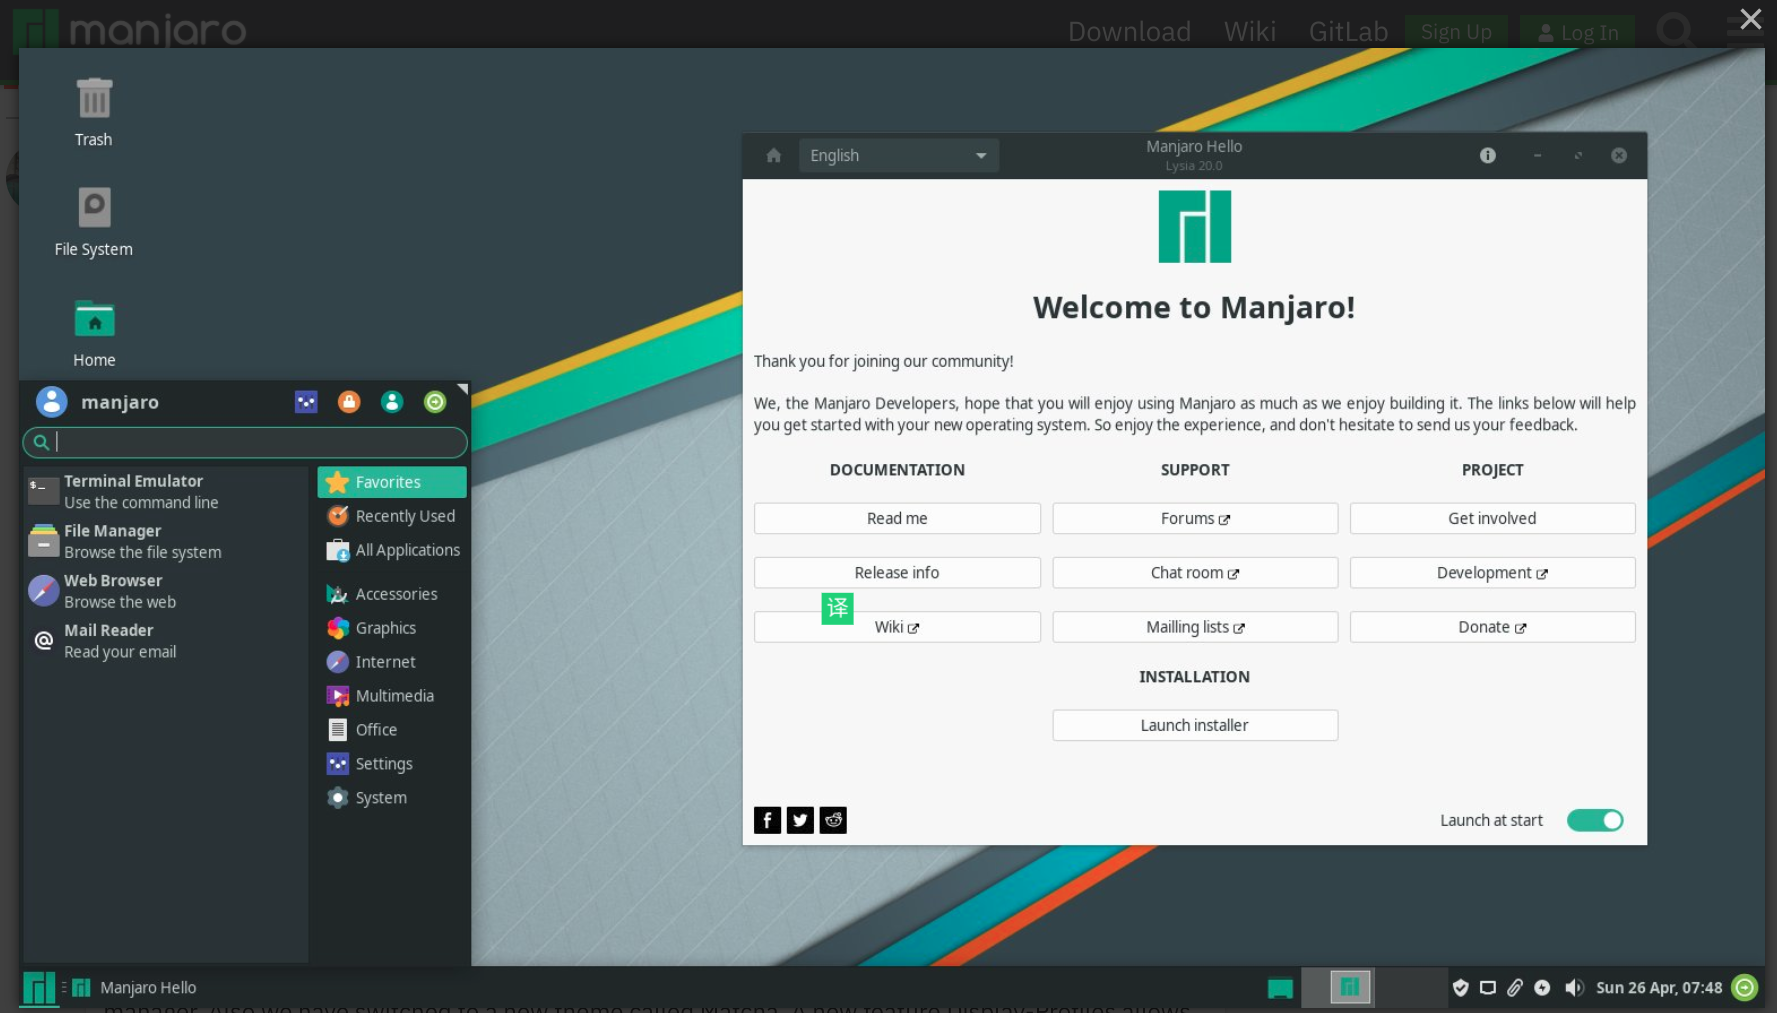Click the paperclip clipboard tray icon
The height and width of the screenshot is (1013, 1777).
pyautogui.click(x=1515, y=988)
